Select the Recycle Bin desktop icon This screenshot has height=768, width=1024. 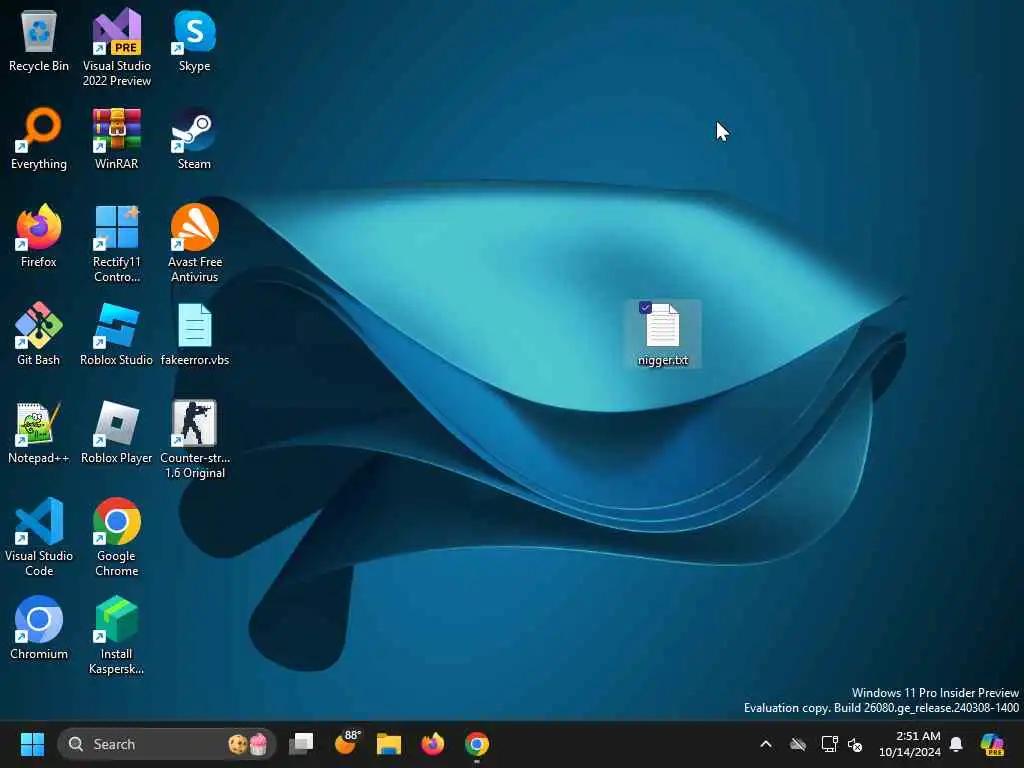pos(39,41)
